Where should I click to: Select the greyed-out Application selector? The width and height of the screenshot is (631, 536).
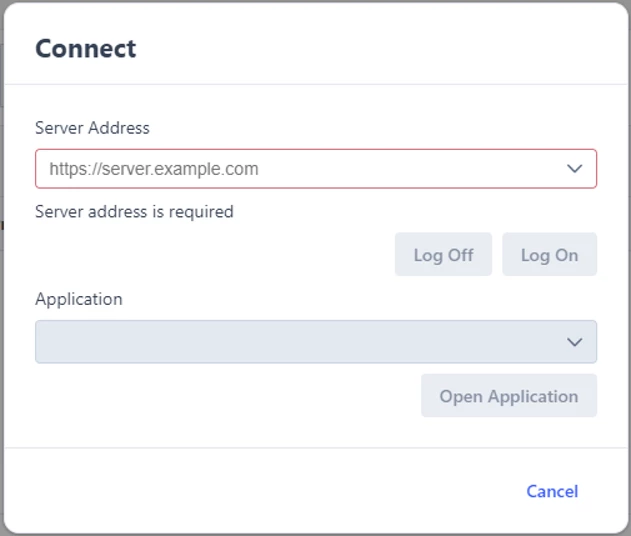pos(316,342)
